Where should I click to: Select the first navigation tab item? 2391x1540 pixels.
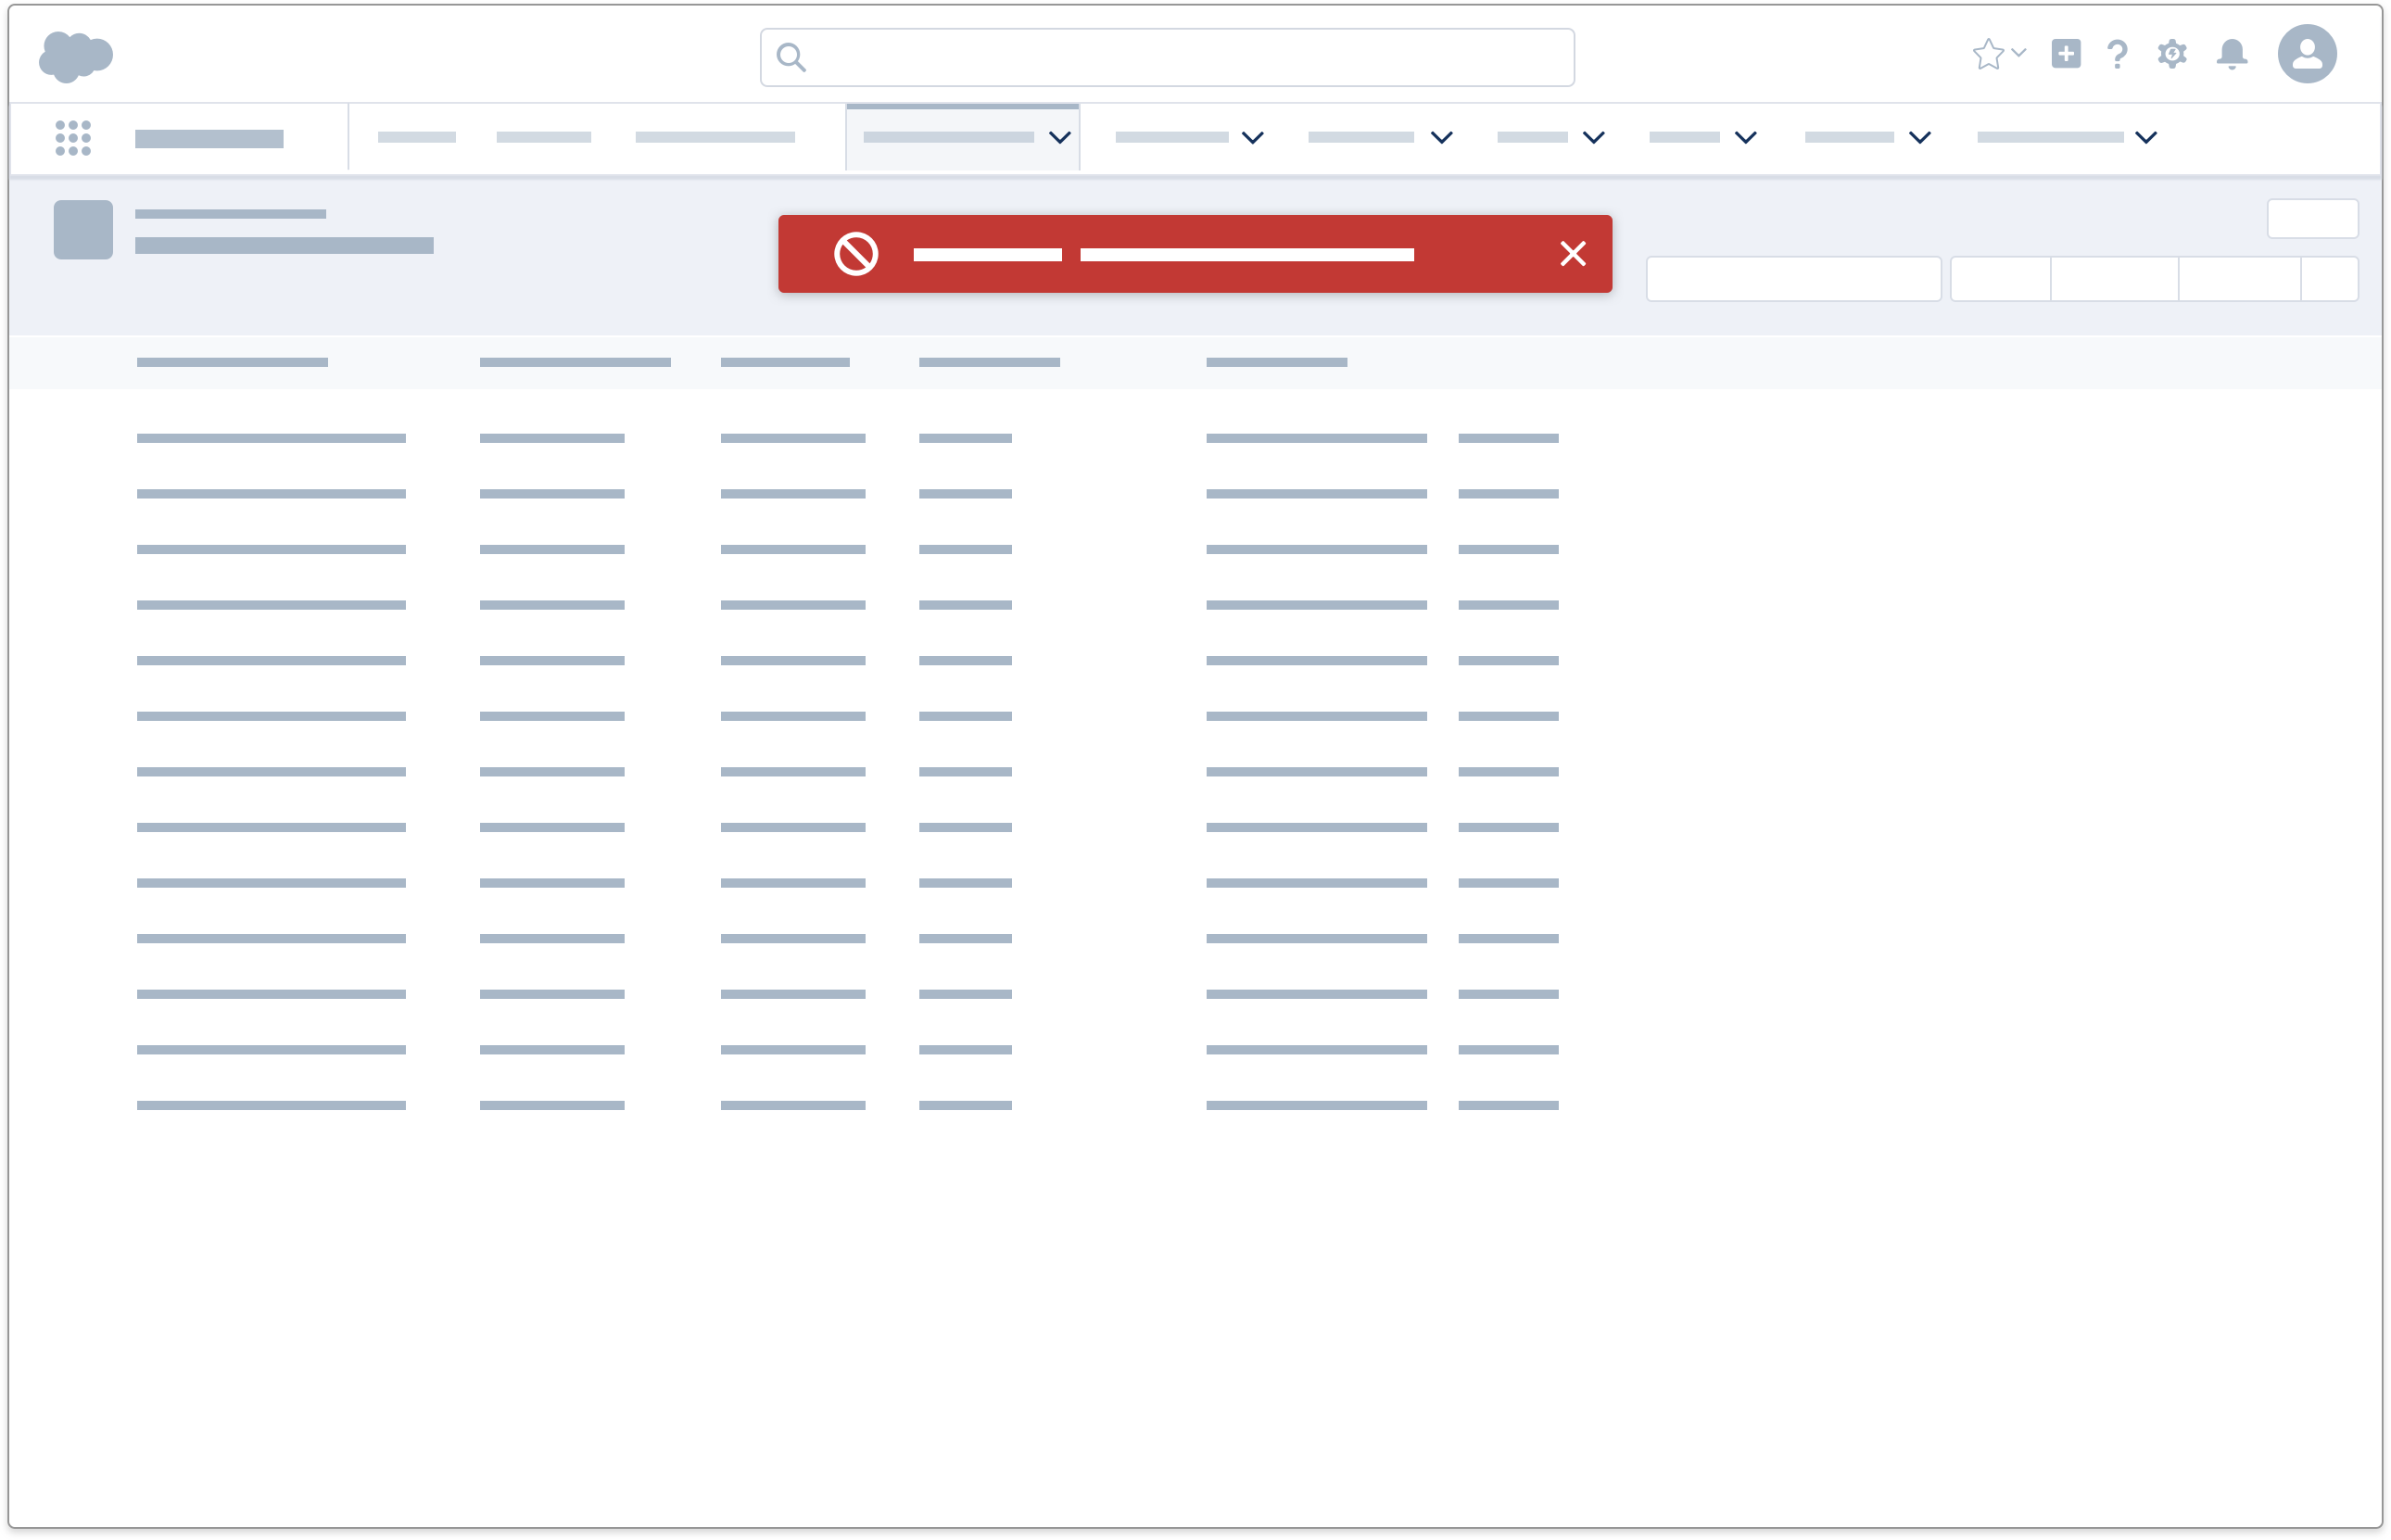(x=416, y=138)
